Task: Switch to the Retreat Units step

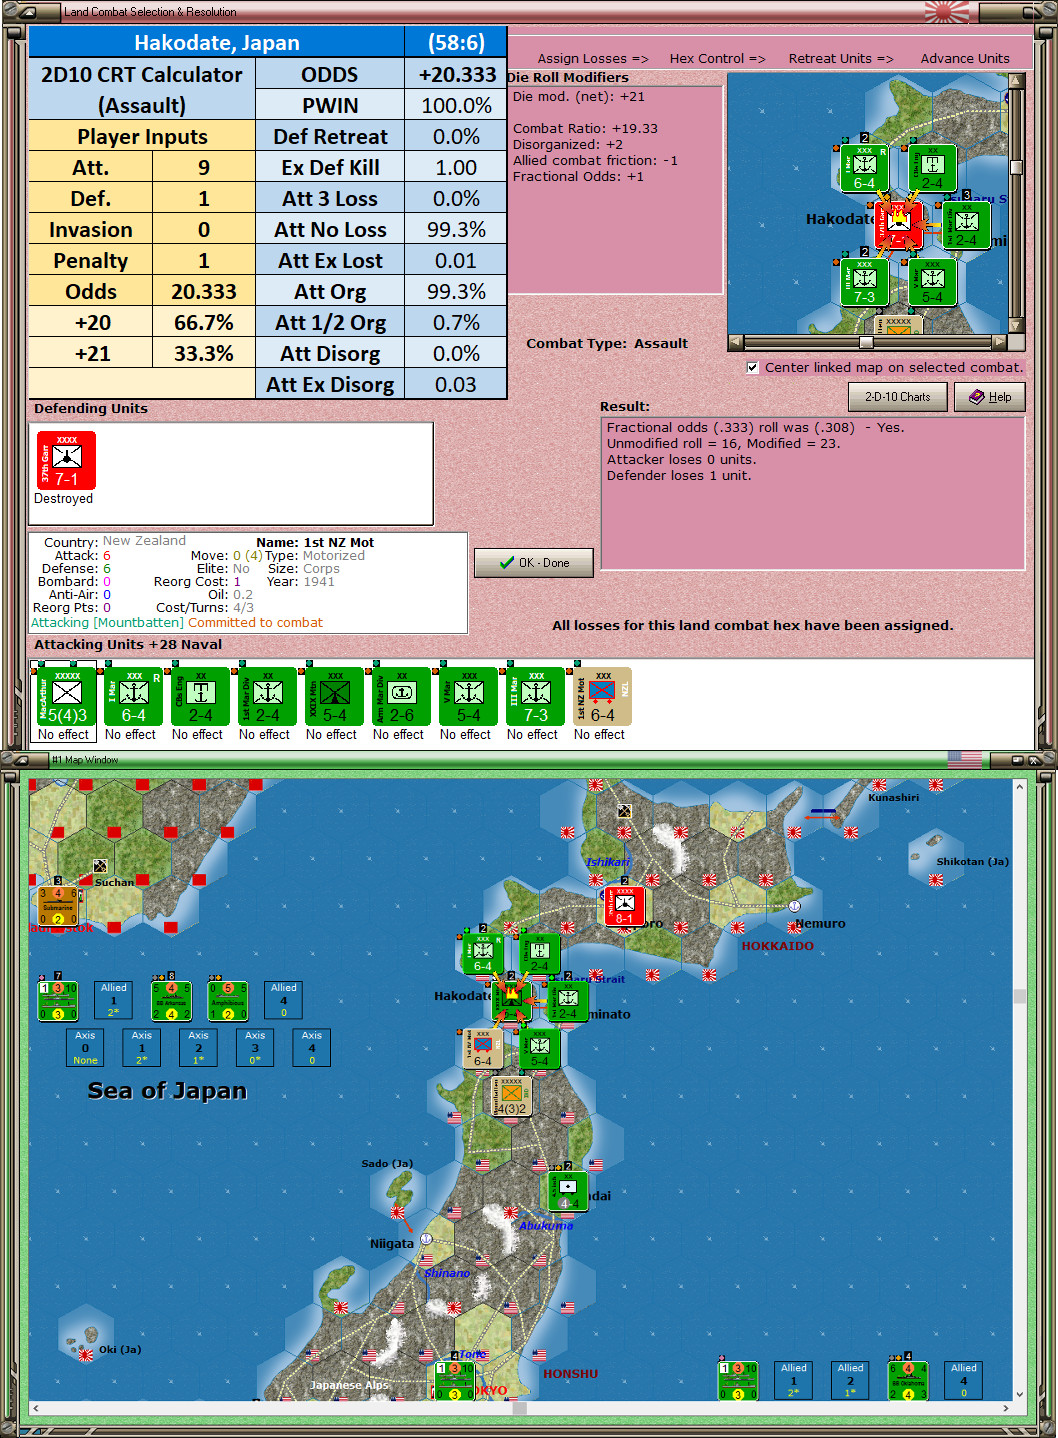Action: tap(841, 59)
